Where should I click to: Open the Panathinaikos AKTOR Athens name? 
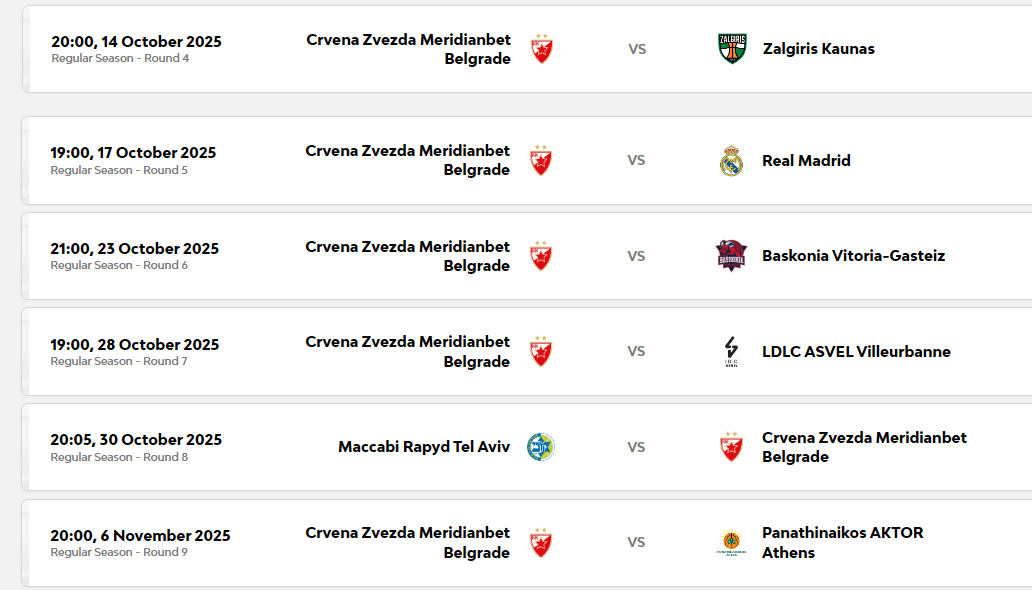click(x=842, y=543)
